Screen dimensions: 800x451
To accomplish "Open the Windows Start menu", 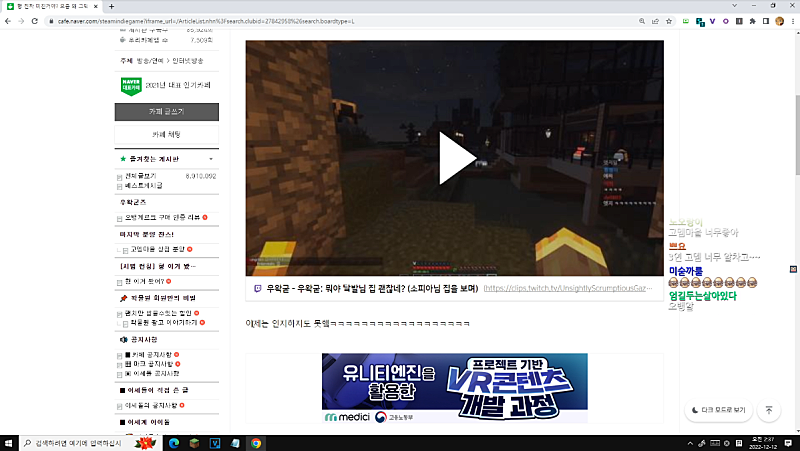I will pos(8,443).
